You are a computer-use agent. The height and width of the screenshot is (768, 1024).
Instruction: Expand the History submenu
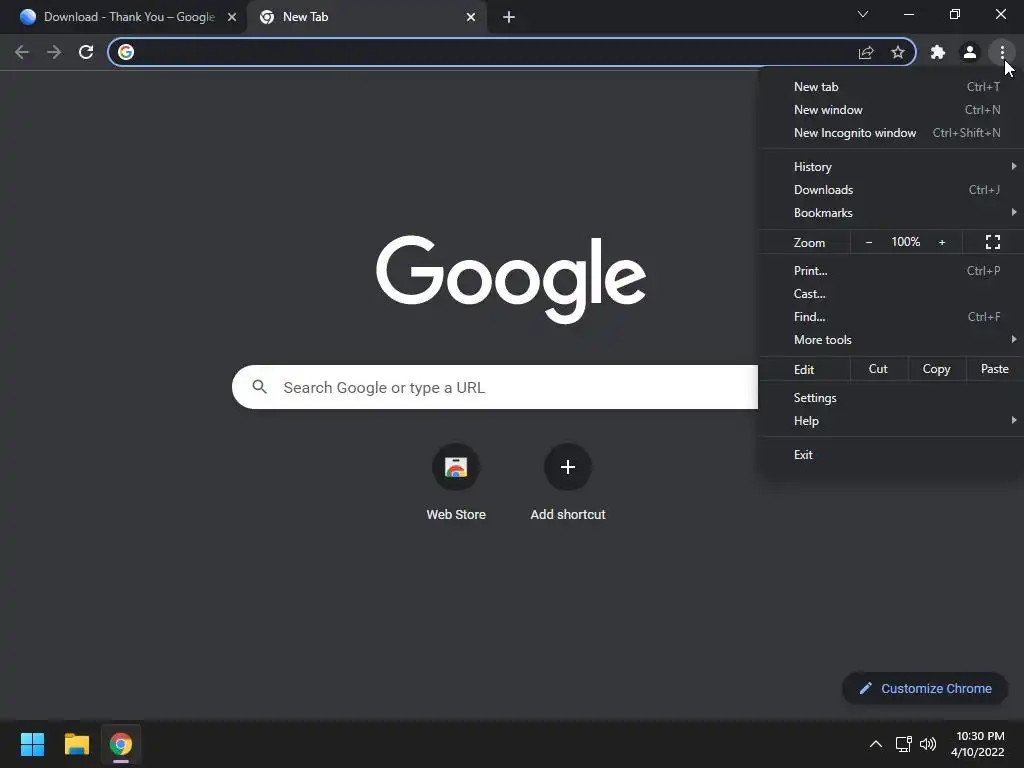(891, 167)
